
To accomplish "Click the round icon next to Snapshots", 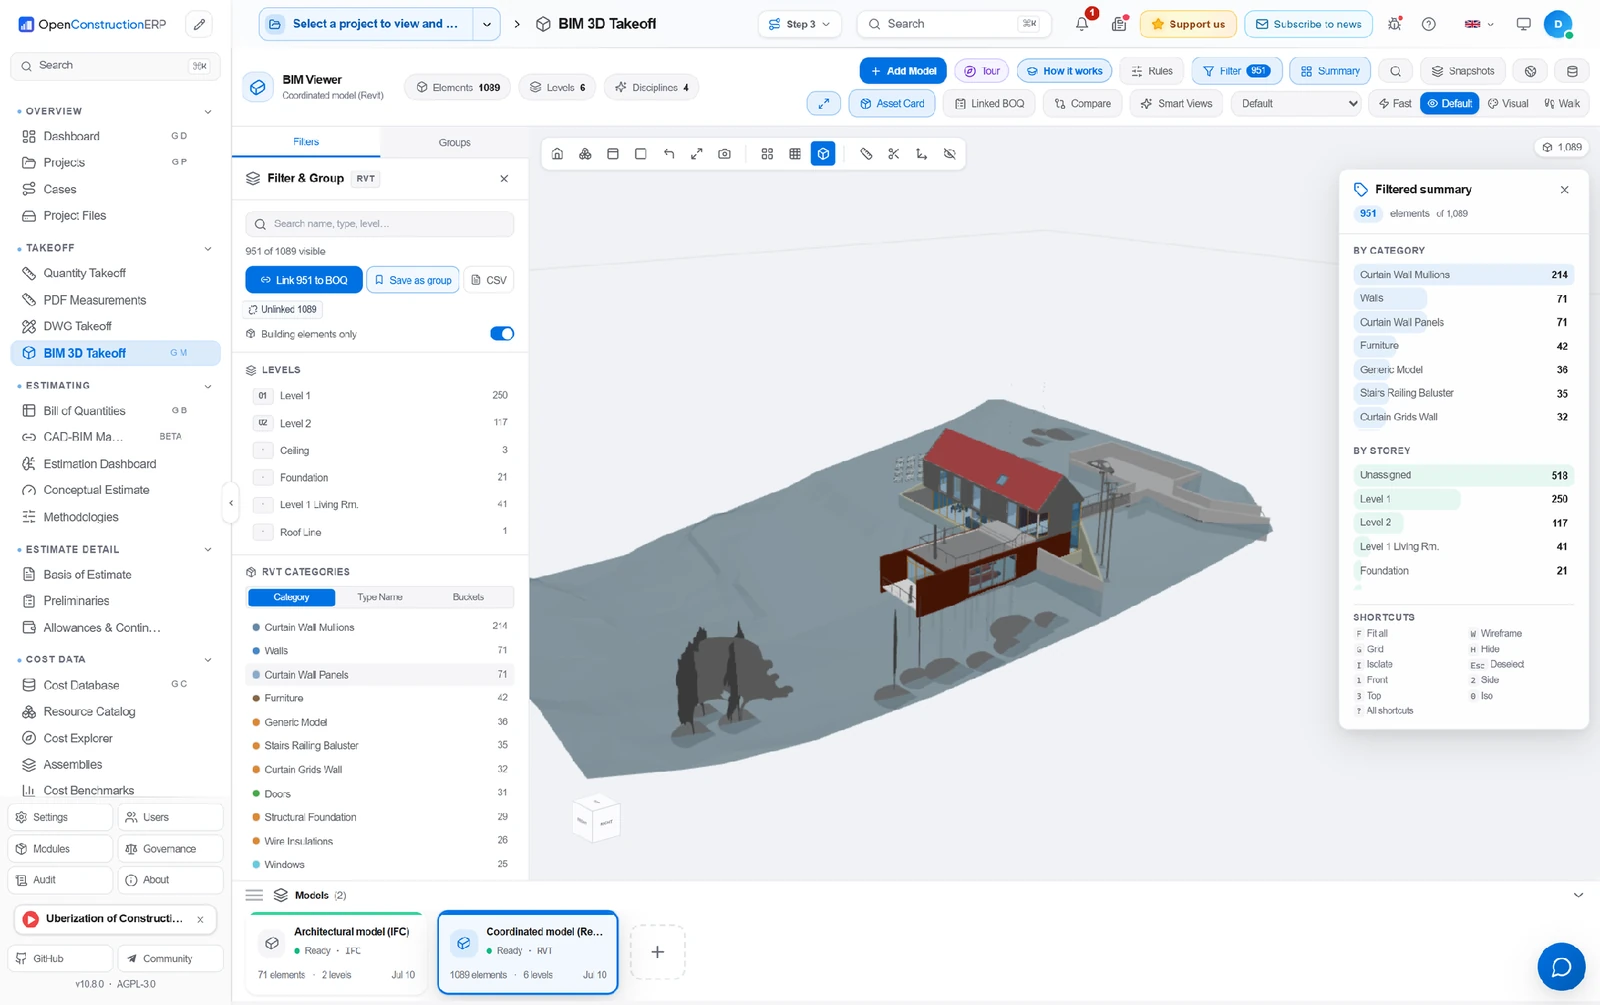I will click(1530, 71).
